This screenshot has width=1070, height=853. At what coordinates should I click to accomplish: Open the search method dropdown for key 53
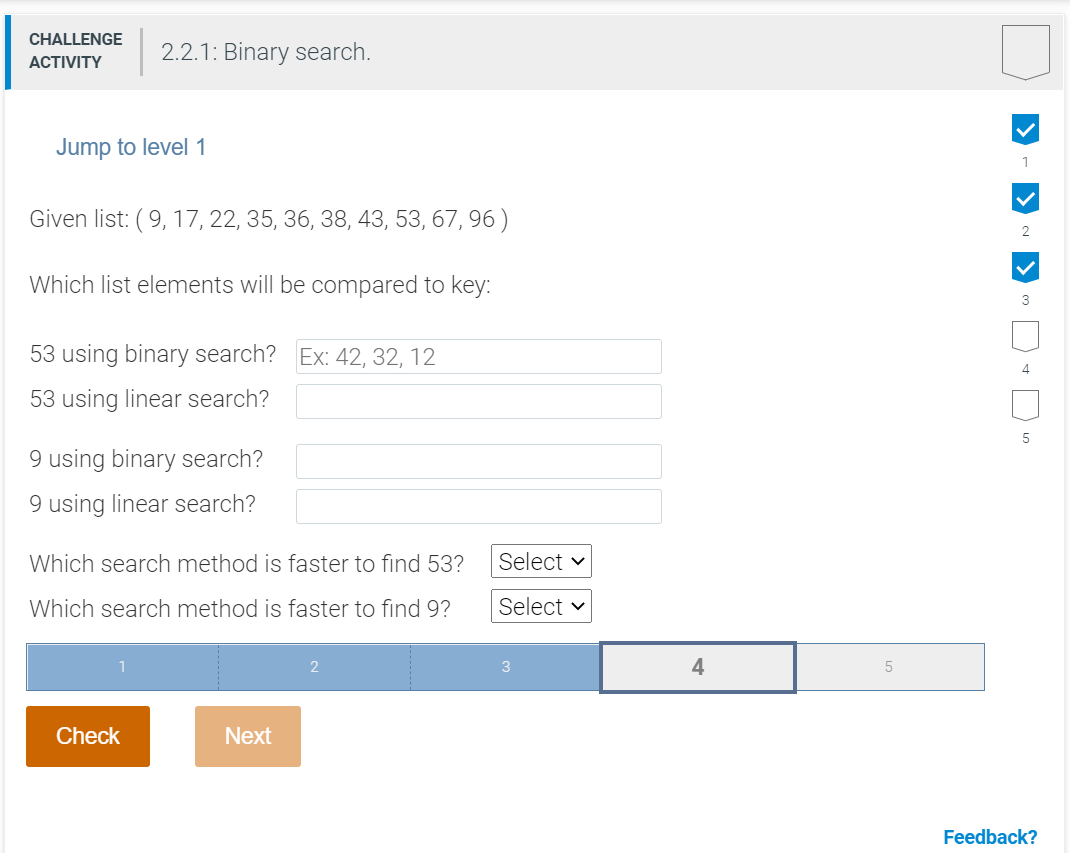click(x=541, y=561)
